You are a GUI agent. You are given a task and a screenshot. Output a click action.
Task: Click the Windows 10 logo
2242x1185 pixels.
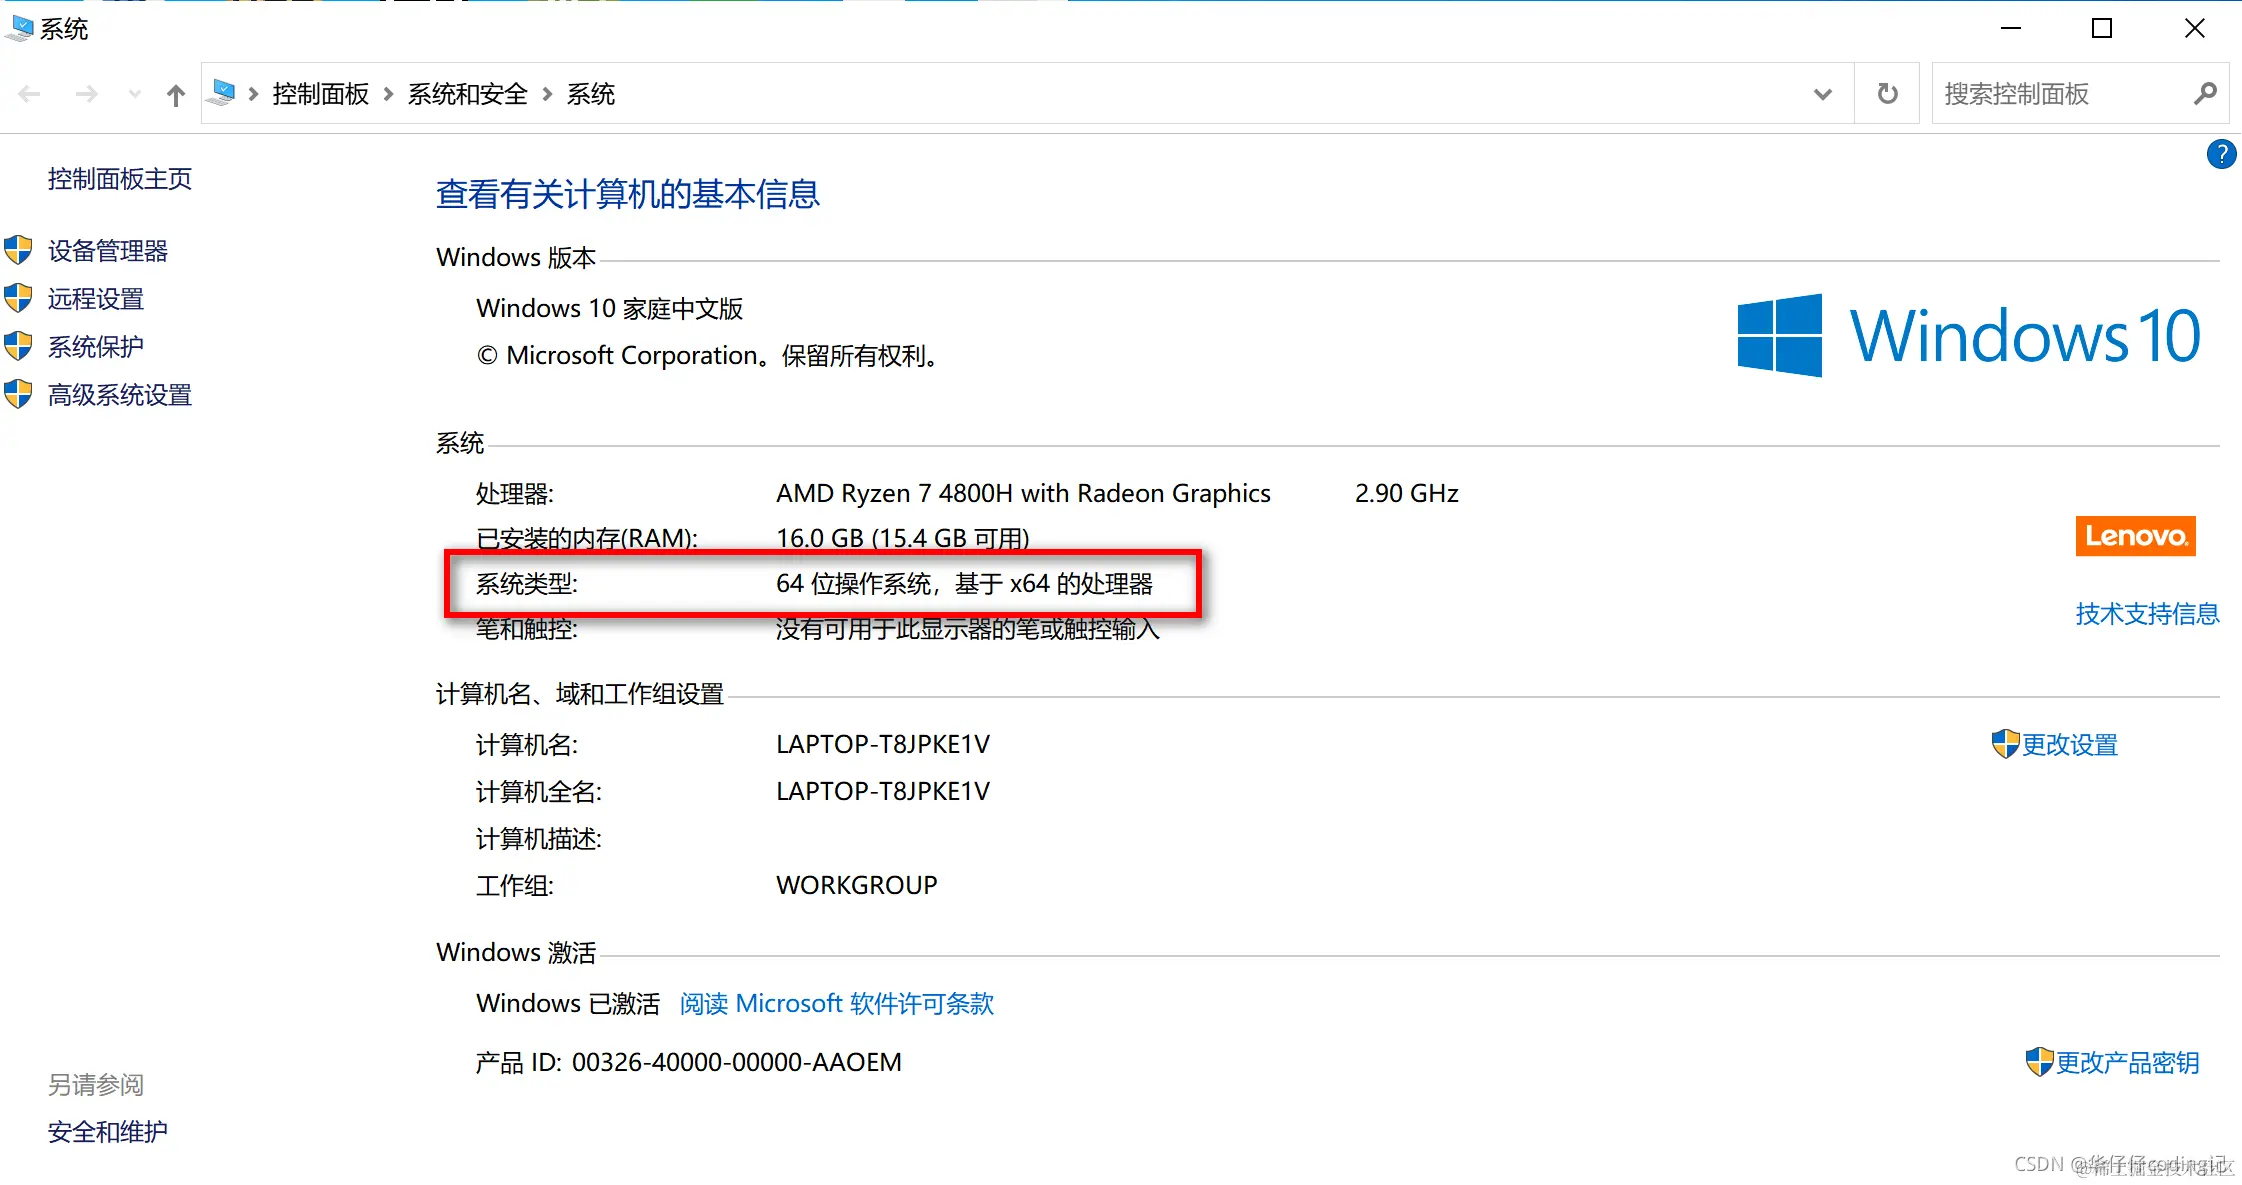tap(1968, 335)
